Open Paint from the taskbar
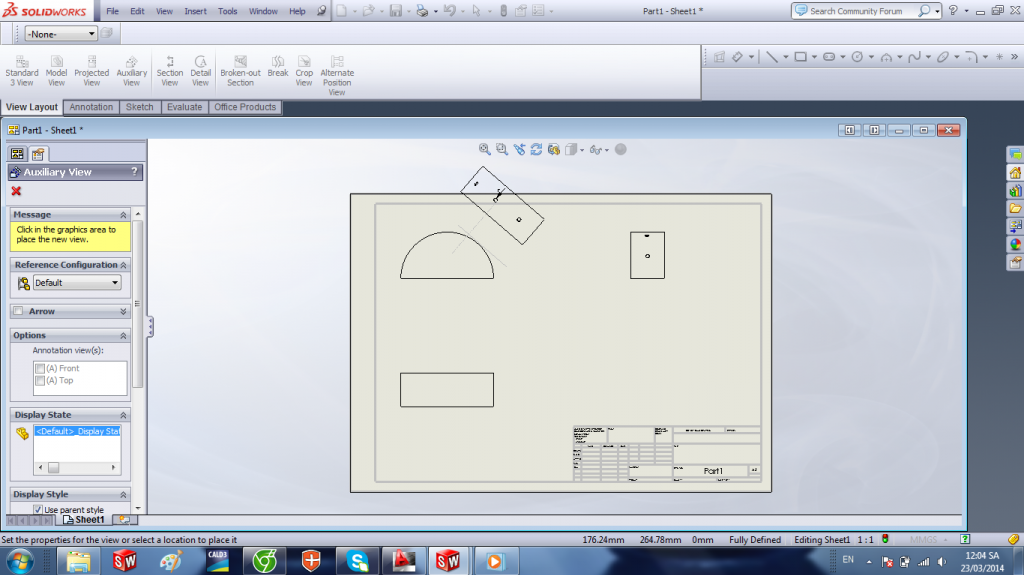 [x=171, y=561]
